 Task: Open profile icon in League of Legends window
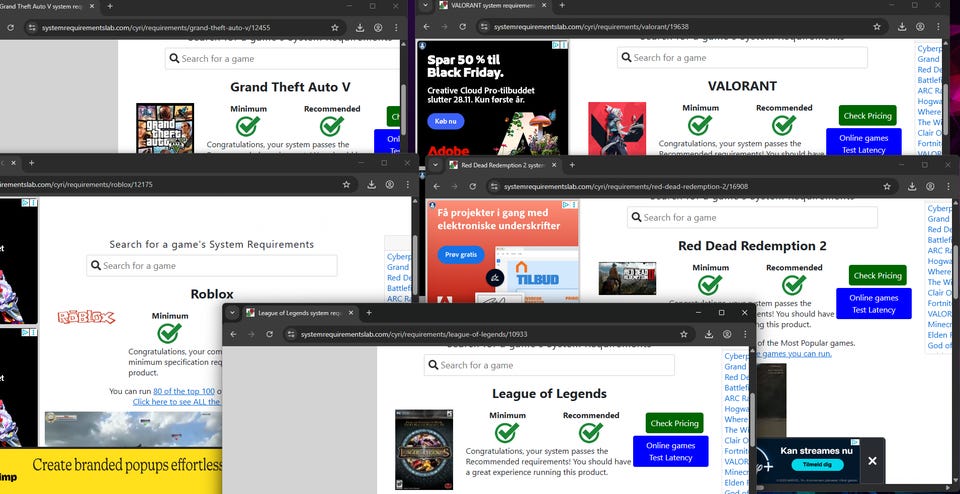click(727, 334)
